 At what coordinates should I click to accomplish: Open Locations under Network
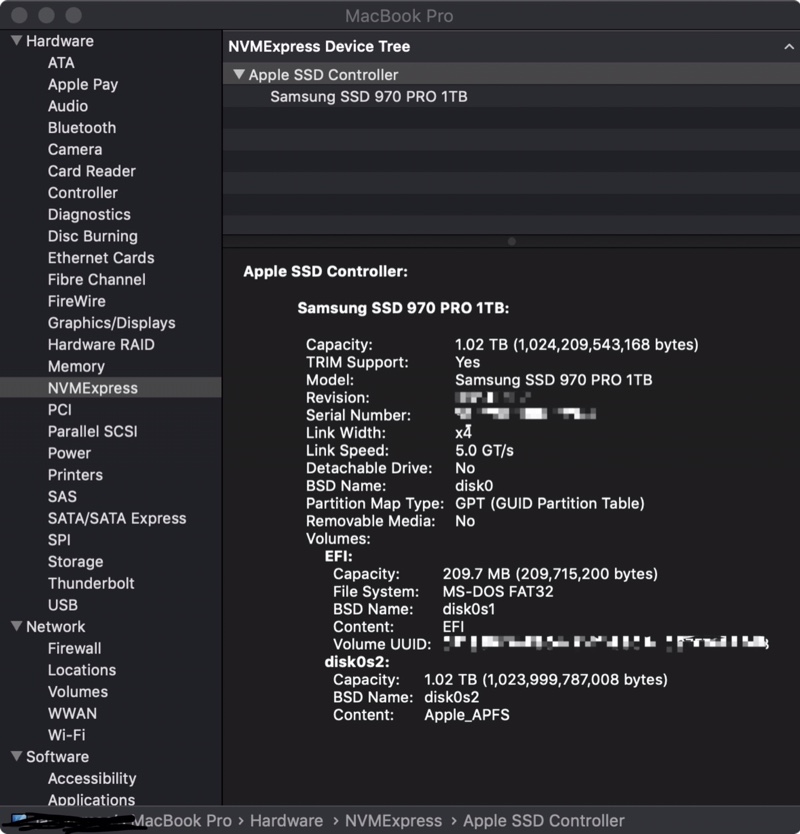pyautogui.click(x=82, y=670)
